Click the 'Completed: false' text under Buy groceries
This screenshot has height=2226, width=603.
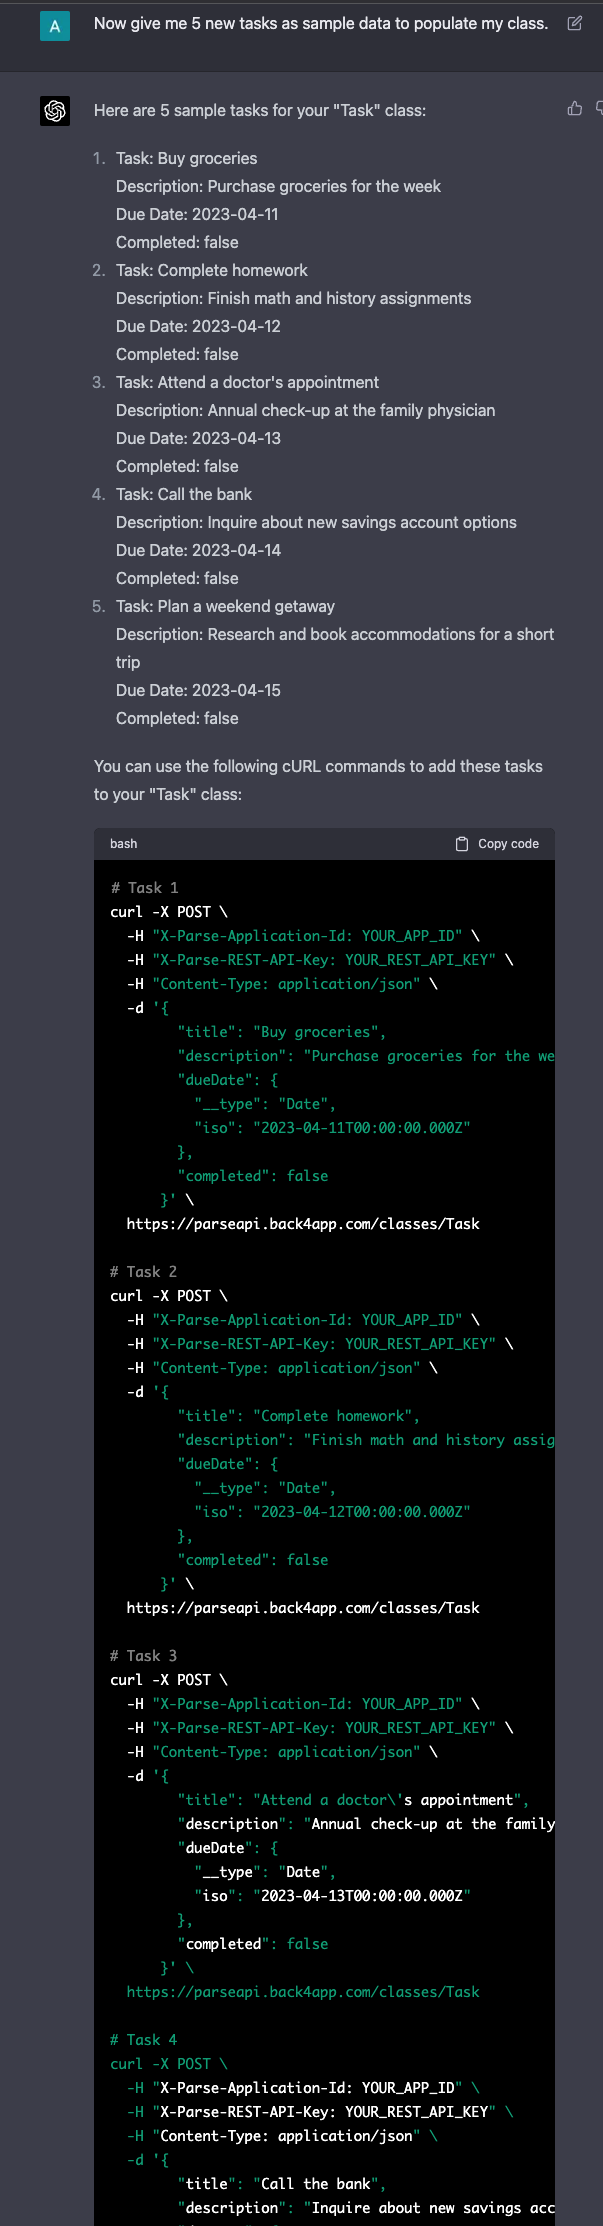coord(177,241)
